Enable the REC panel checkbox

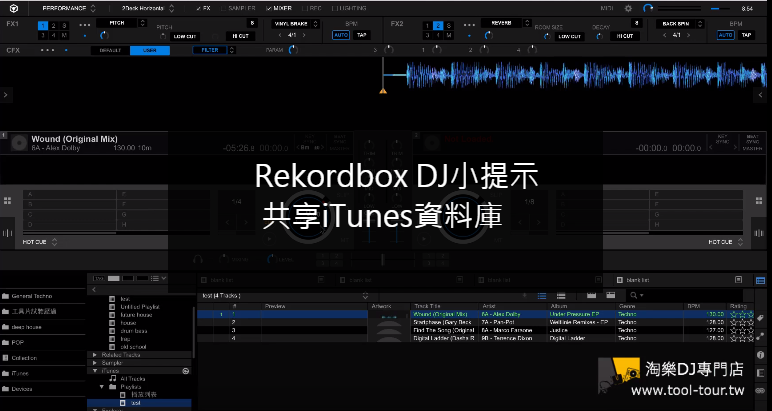click(304, 8)
